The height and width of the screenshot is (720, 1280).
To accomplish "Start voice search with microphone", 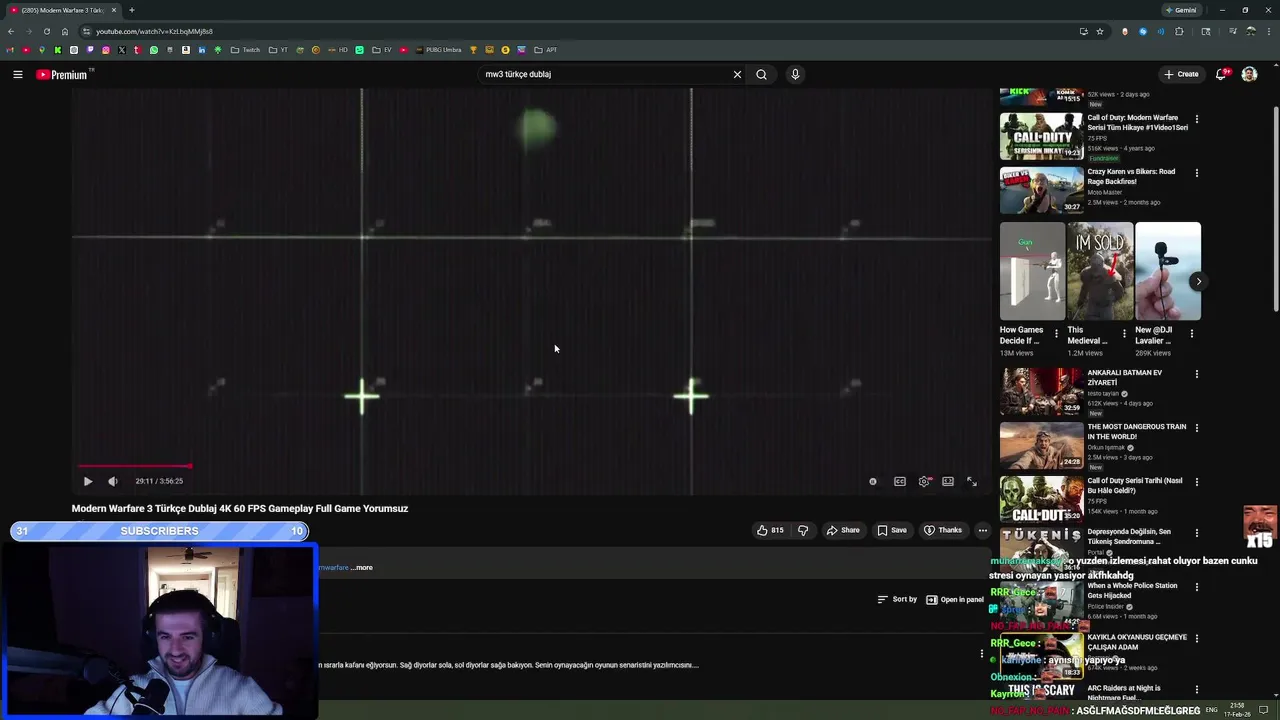I will point(795,74).
